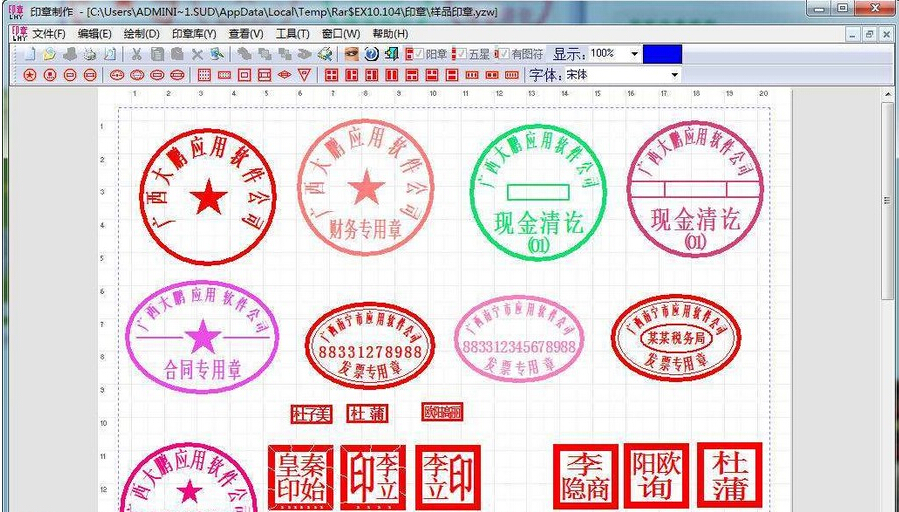Viewport: 899px width, 512px height.
Task: Click the open file toolbar icon
Action: [x=49, y=54]
